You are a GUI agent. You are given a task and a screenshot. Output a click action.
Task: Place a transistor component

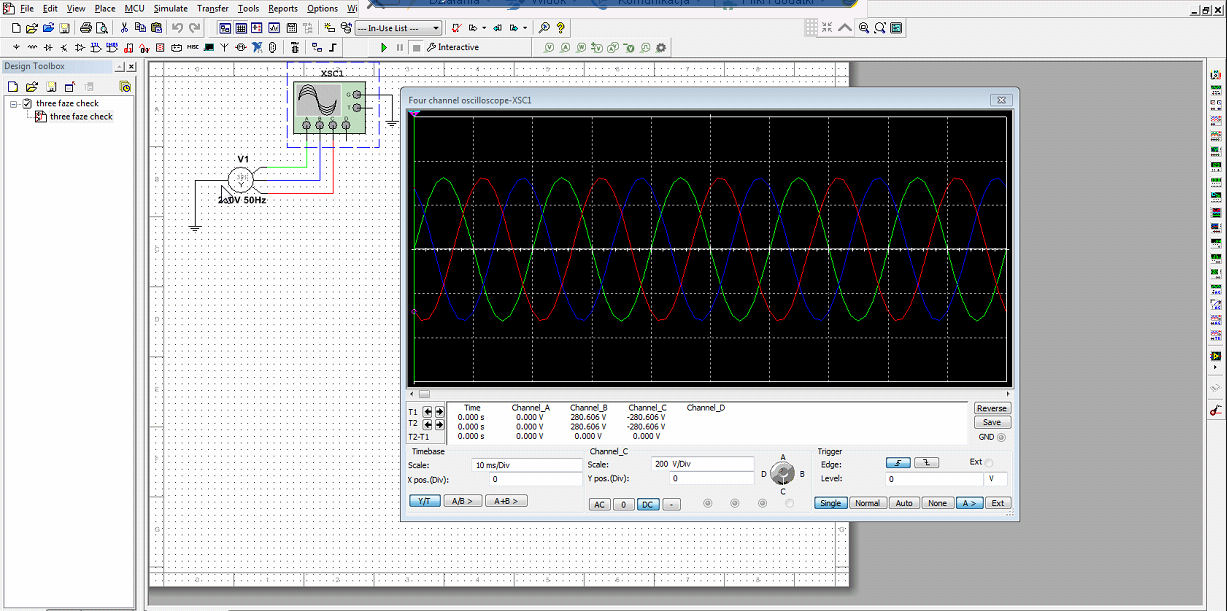point(64,47)
